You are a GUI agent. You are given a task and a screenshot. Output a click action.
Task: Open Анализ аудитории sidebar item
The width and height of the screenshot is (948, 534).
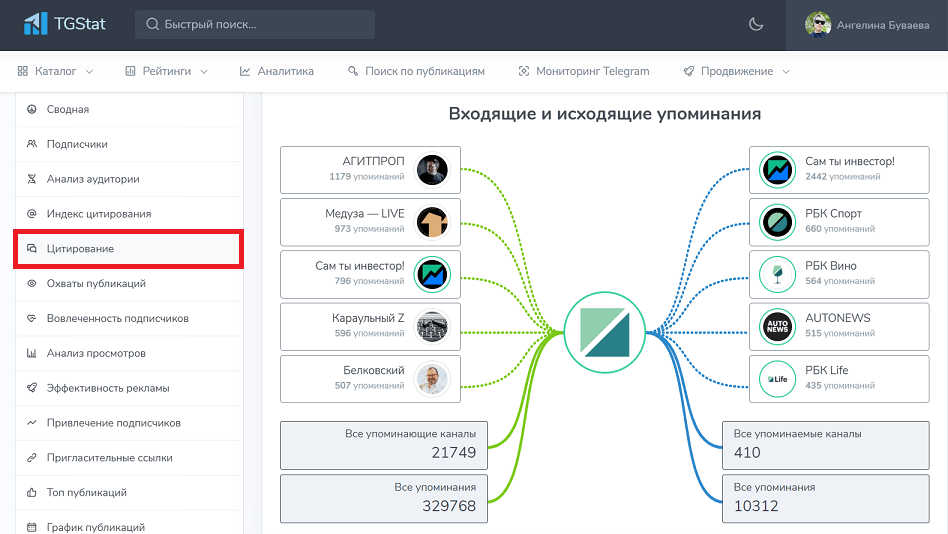(129, 179)
